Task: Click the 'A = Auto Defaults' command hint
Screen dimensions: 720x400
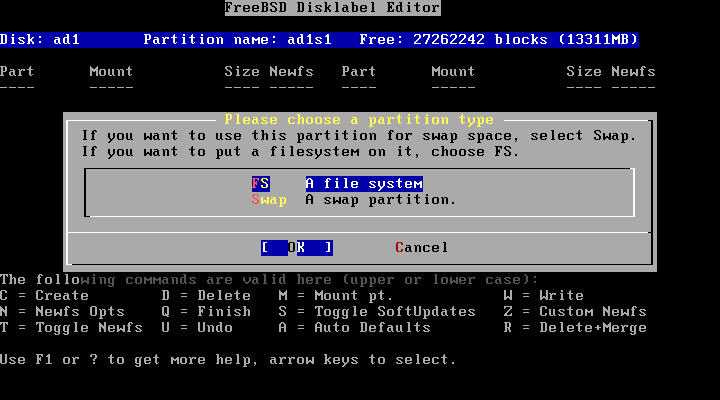Action: coord(354,327)
